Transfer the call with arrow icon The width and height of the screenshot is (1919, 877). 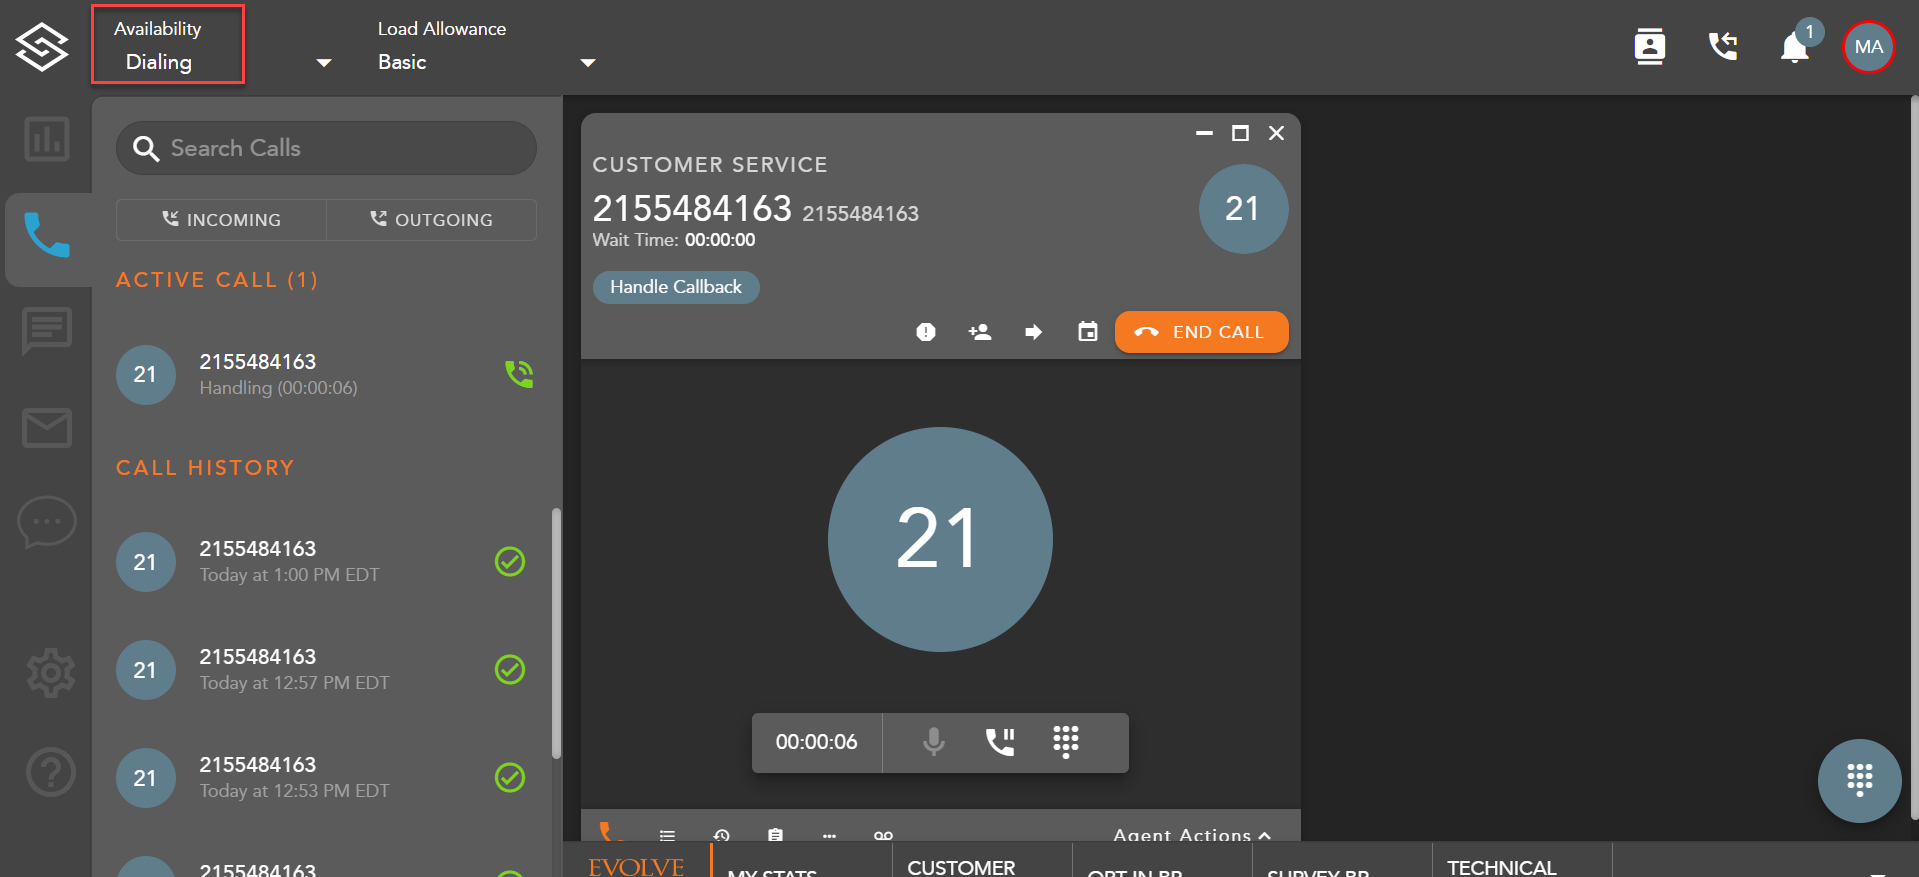(x=1034, y=332)
